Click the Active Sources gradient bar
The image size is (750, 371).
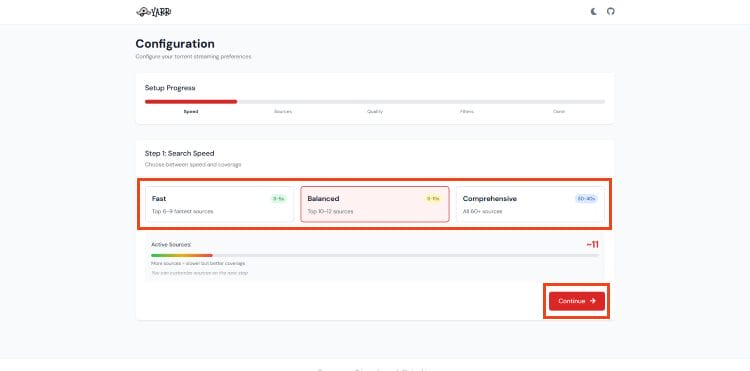[x=375, y=255]
